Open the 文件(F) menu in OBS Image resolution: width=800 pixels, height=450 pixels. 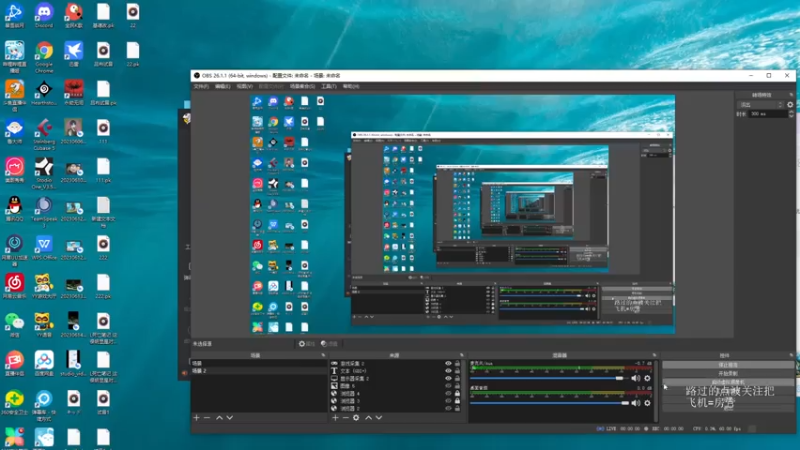(x=201, y=86)
